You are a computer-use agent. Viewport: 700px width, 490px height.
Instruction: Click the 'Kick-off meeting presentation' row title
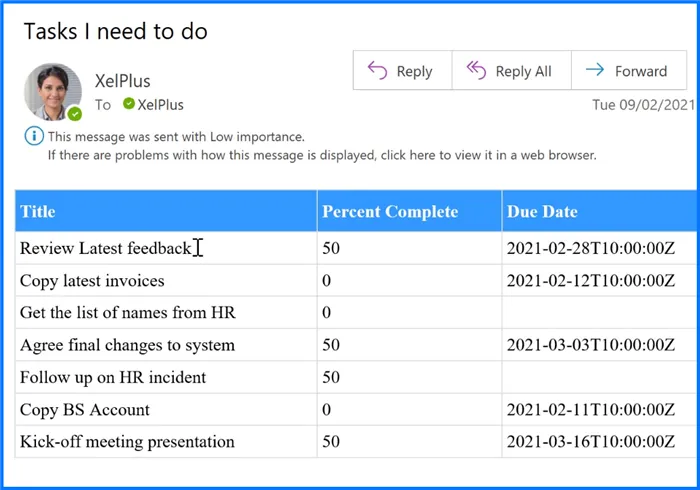(x=127, y=441)
